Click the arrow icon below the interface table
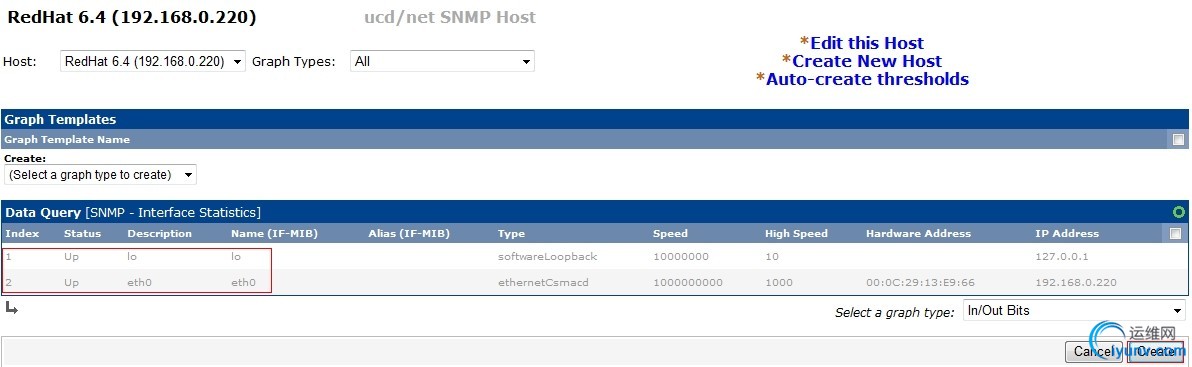Screen dimensions: 1192x367 pos(11,308)
